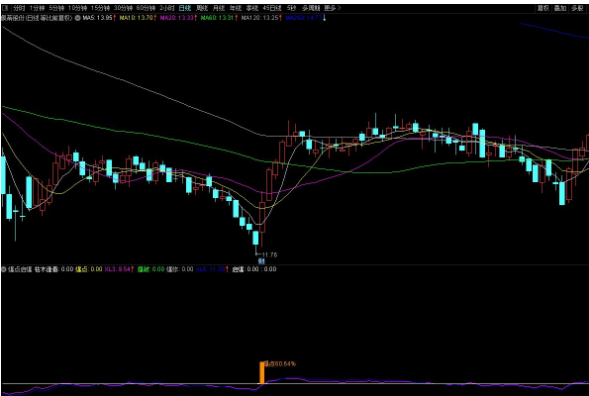Click the stock name chart title label
The width and height of the screenshot is (589, 396).
[x=37, y=18]
